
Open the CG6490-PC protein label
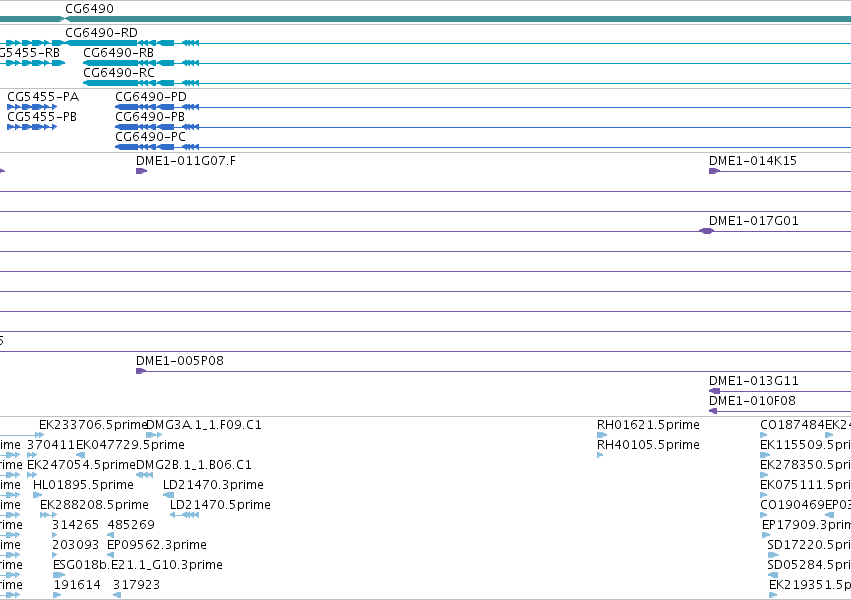point(150,137)
